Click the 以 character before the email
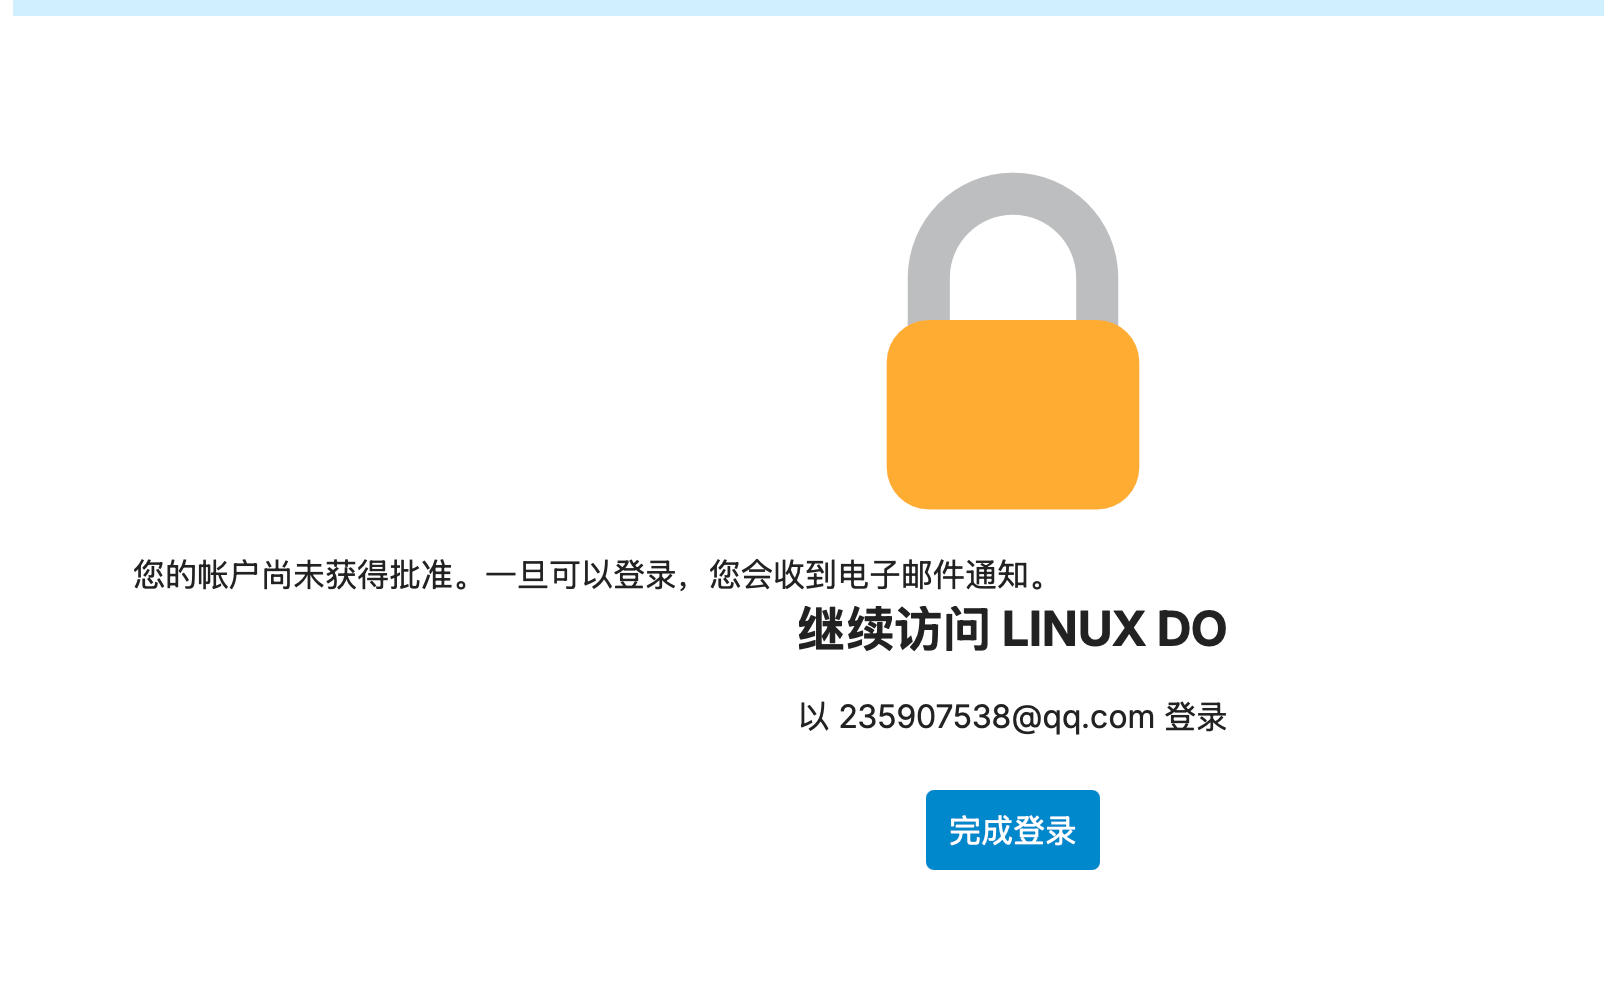The width and height of the screenshot is (1604, 982). [814, 717]
